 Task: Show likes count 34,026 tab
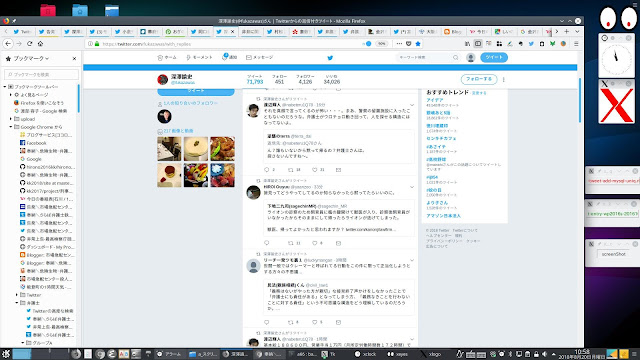point(331,79)
